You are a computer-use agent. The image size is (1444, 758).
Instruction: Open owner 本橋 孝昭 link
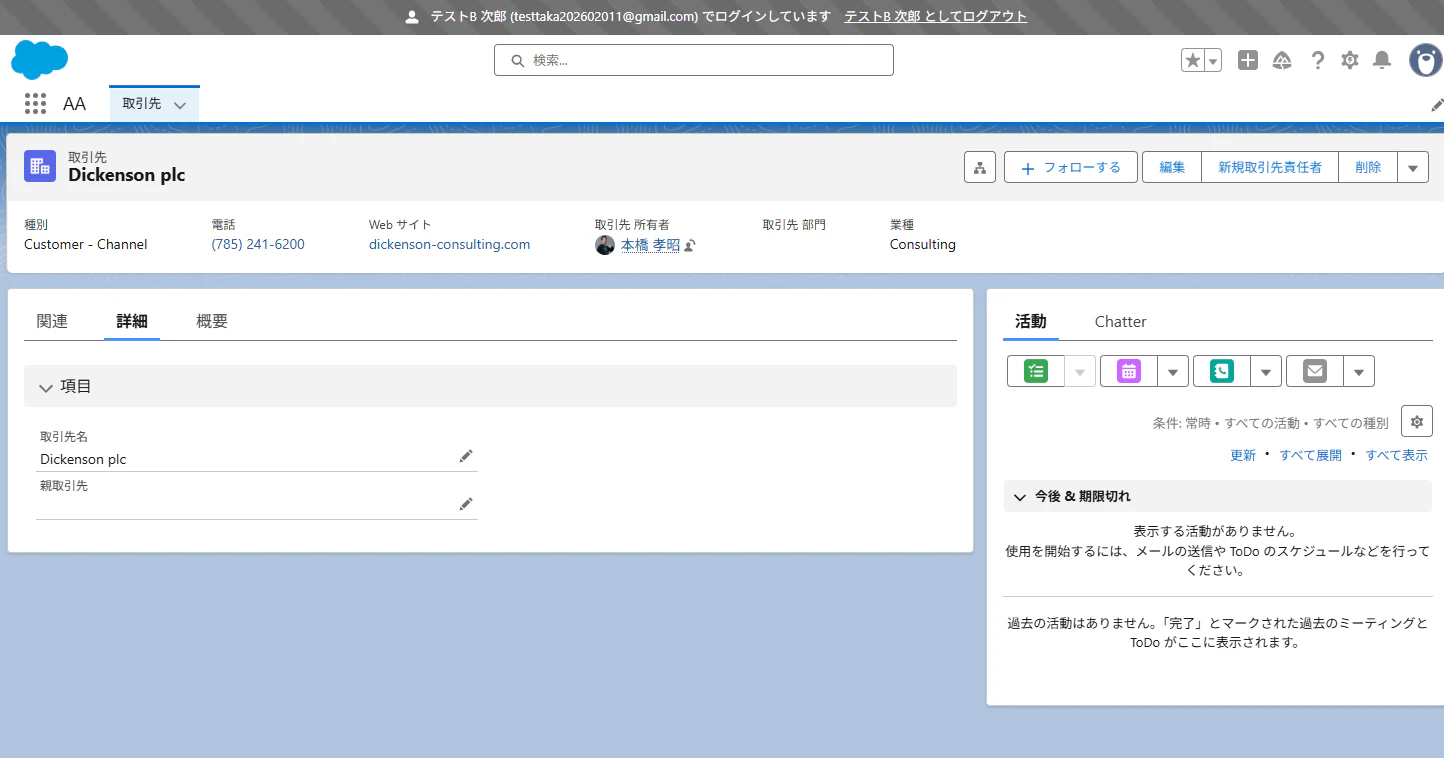(x=650, y=245)
